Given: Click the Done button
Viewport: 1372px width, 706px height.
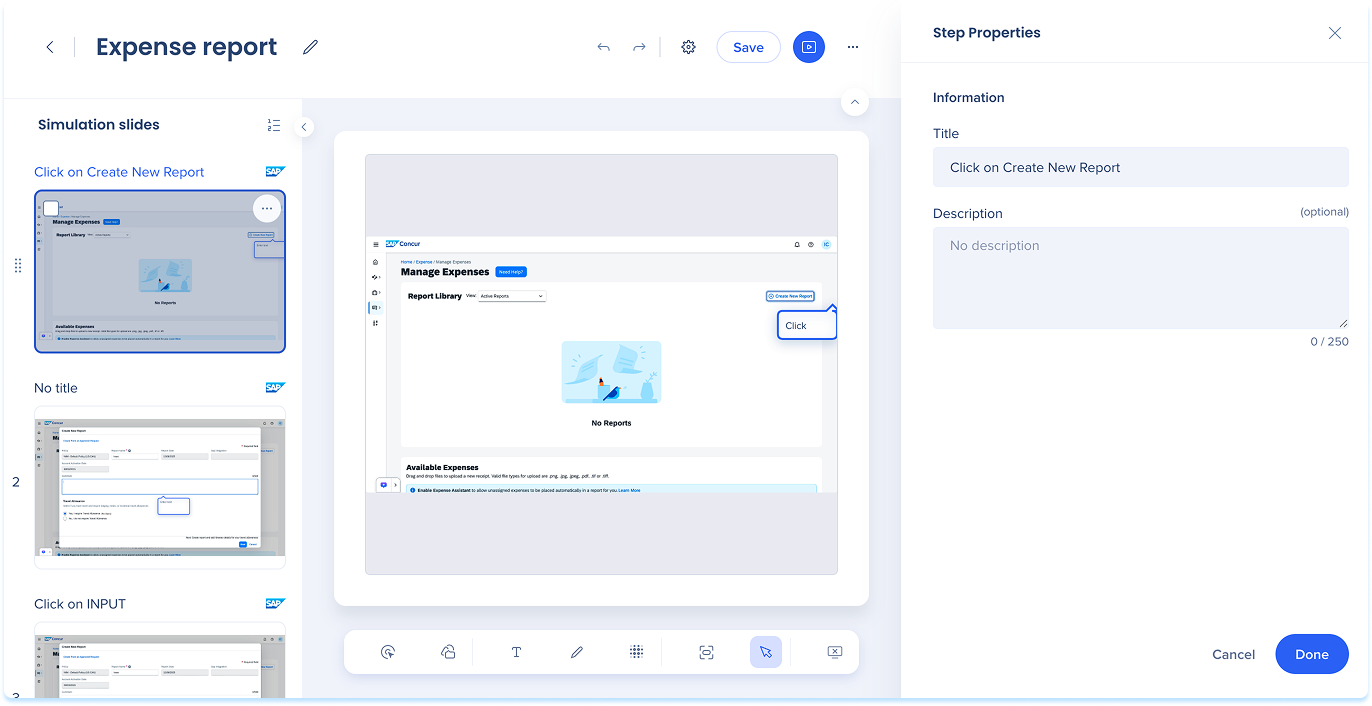Looking at the screenshot, I should 1311,654.
